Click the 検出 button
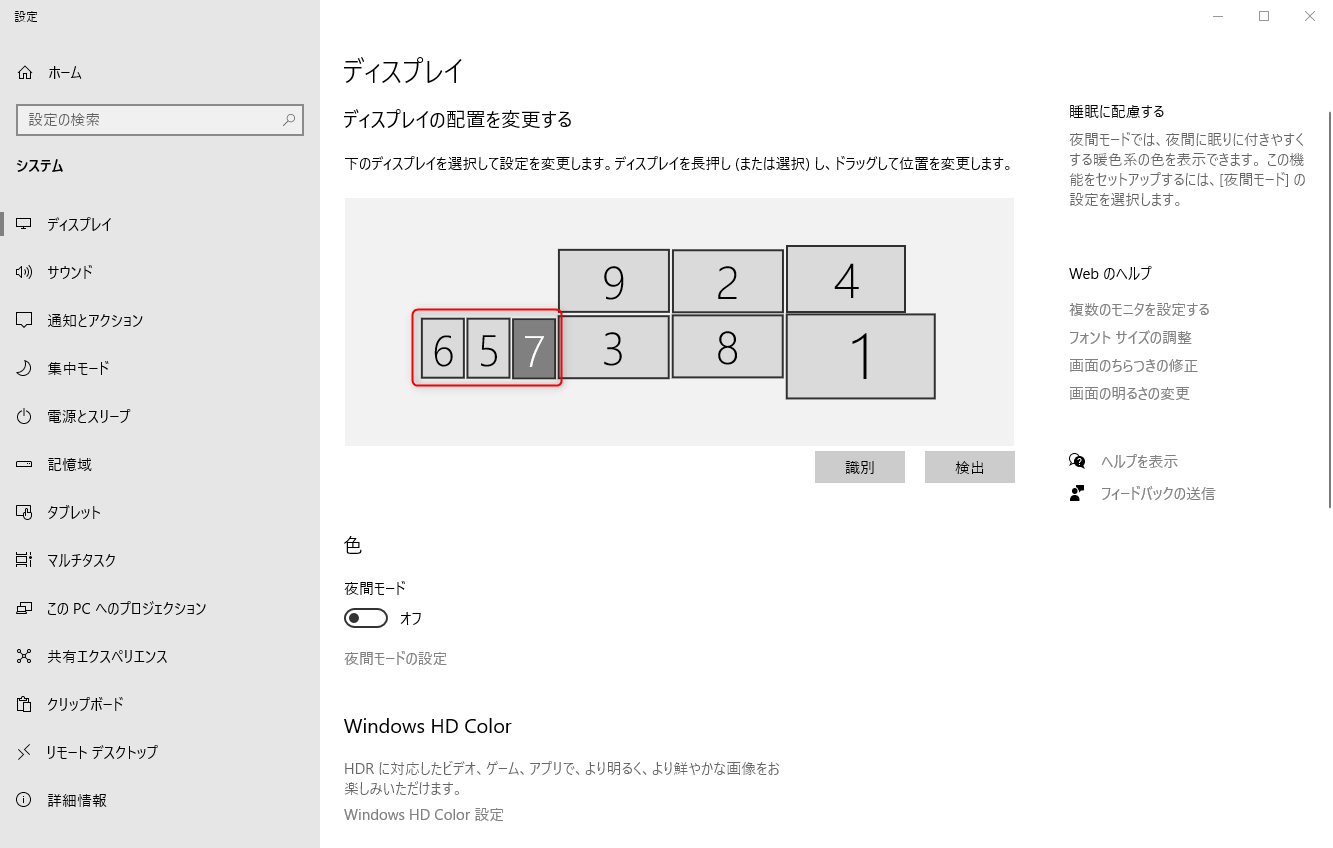Screen dimensions: 1333x848 [x=970, y=467]
